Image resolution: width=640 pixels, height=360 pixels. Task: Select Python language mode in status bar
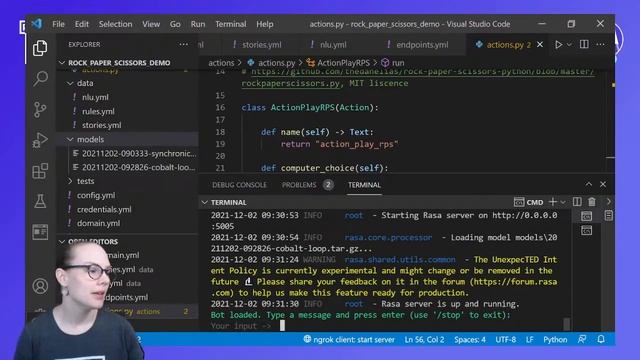555,340
